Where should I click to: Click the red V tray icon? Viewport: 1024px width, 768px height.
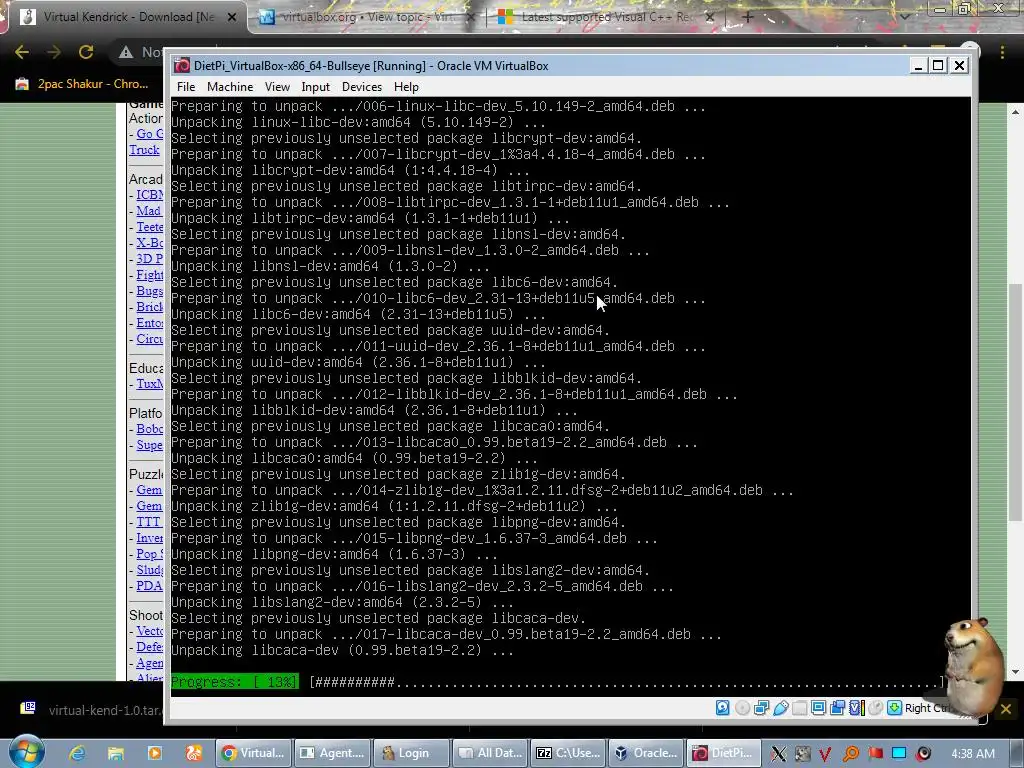(825, 754)
